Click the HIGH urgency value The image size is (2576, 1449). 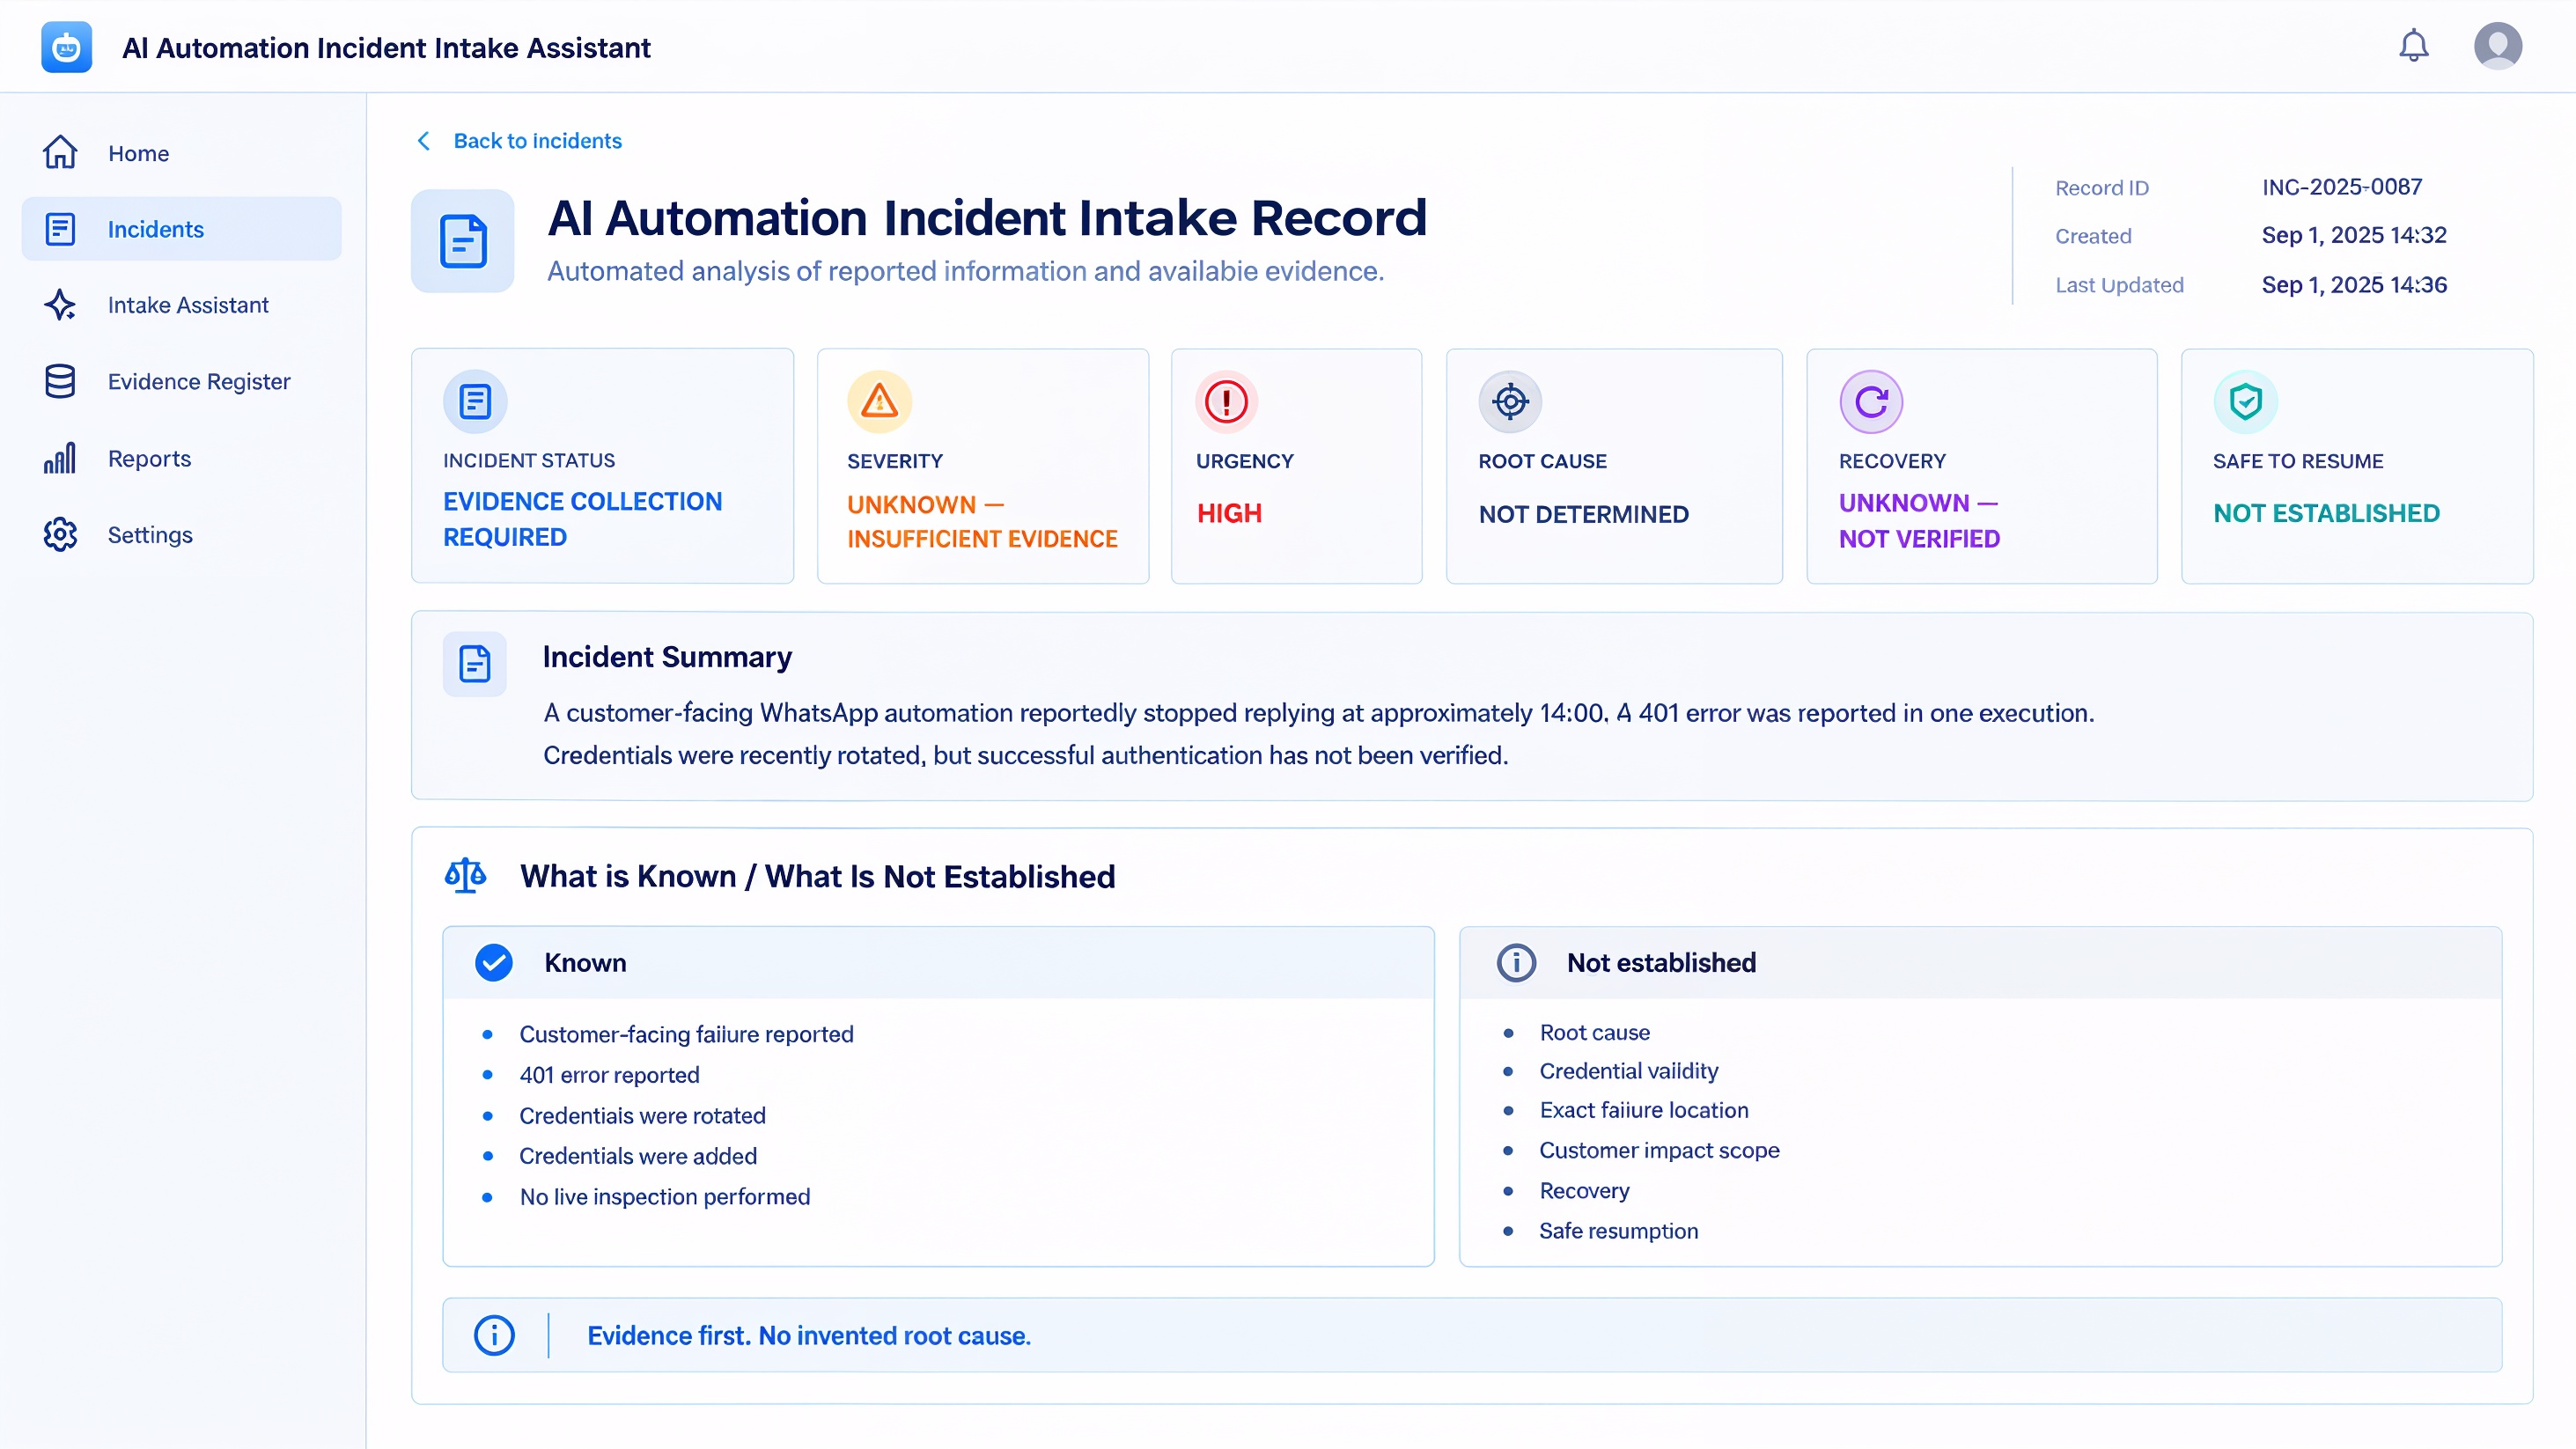coord(1229,513)
